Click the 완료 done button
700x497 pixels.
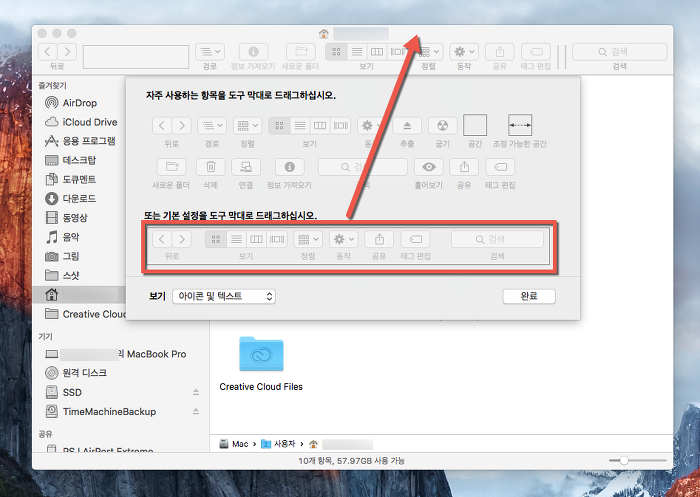coord(529,297)
